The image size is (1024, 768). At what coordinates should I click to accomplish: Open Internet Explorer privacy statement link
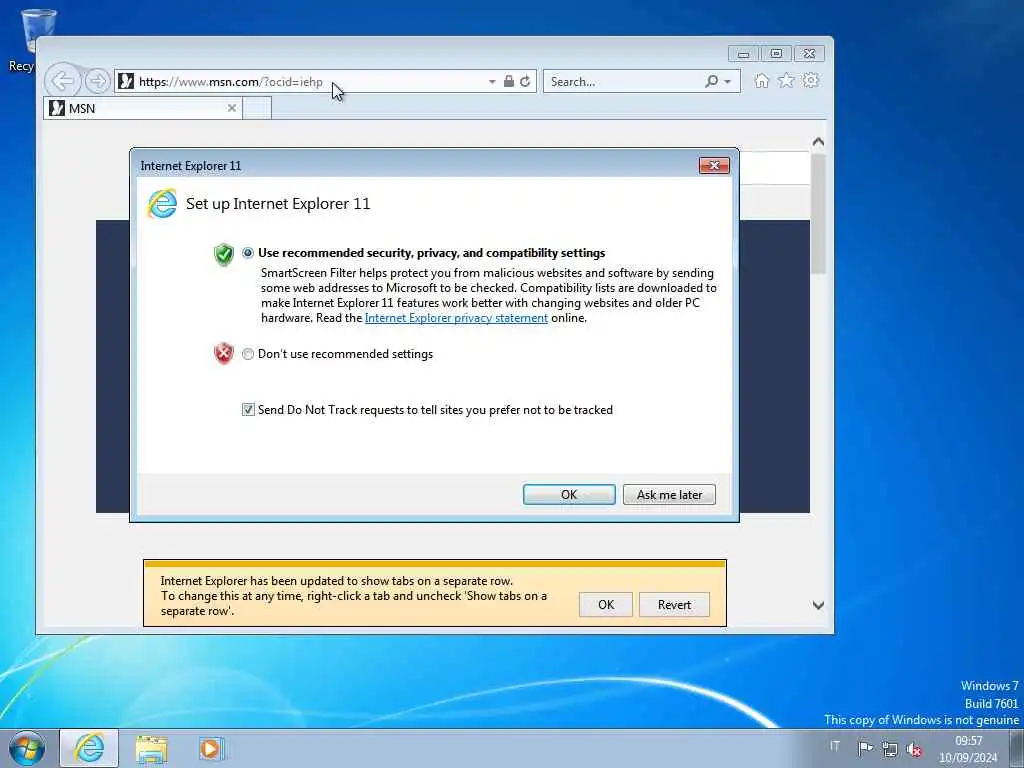[x=456, y=318]
